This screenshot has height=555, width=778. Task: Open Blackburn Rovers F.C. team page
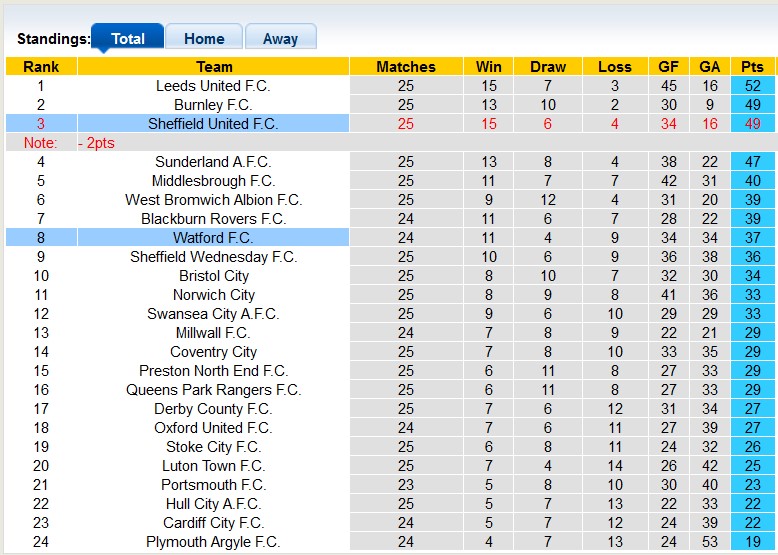tap(213, 219)
